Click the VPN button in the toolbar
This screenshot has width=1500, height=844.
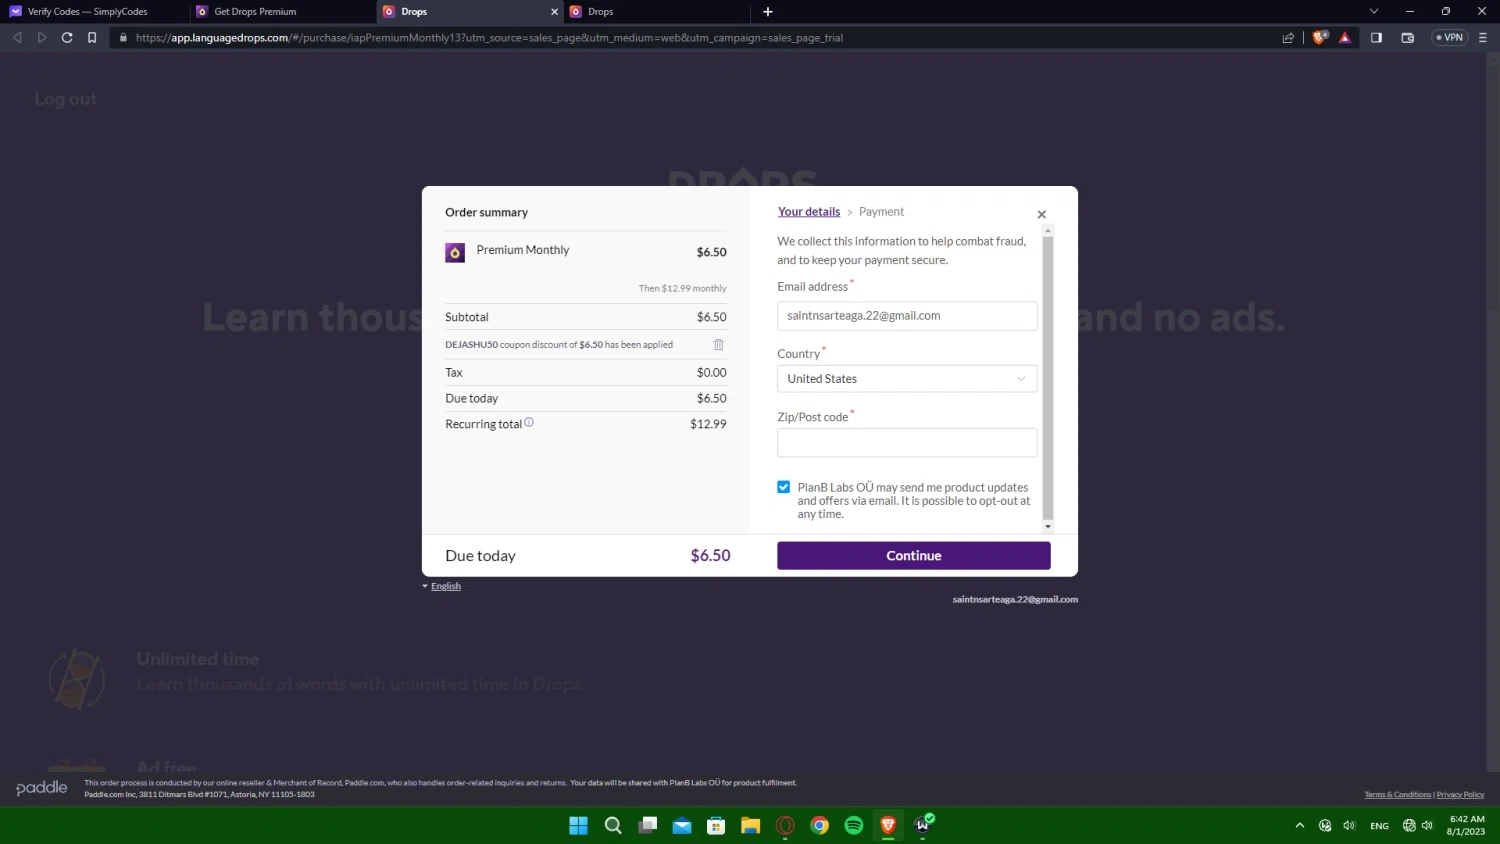1450,38
